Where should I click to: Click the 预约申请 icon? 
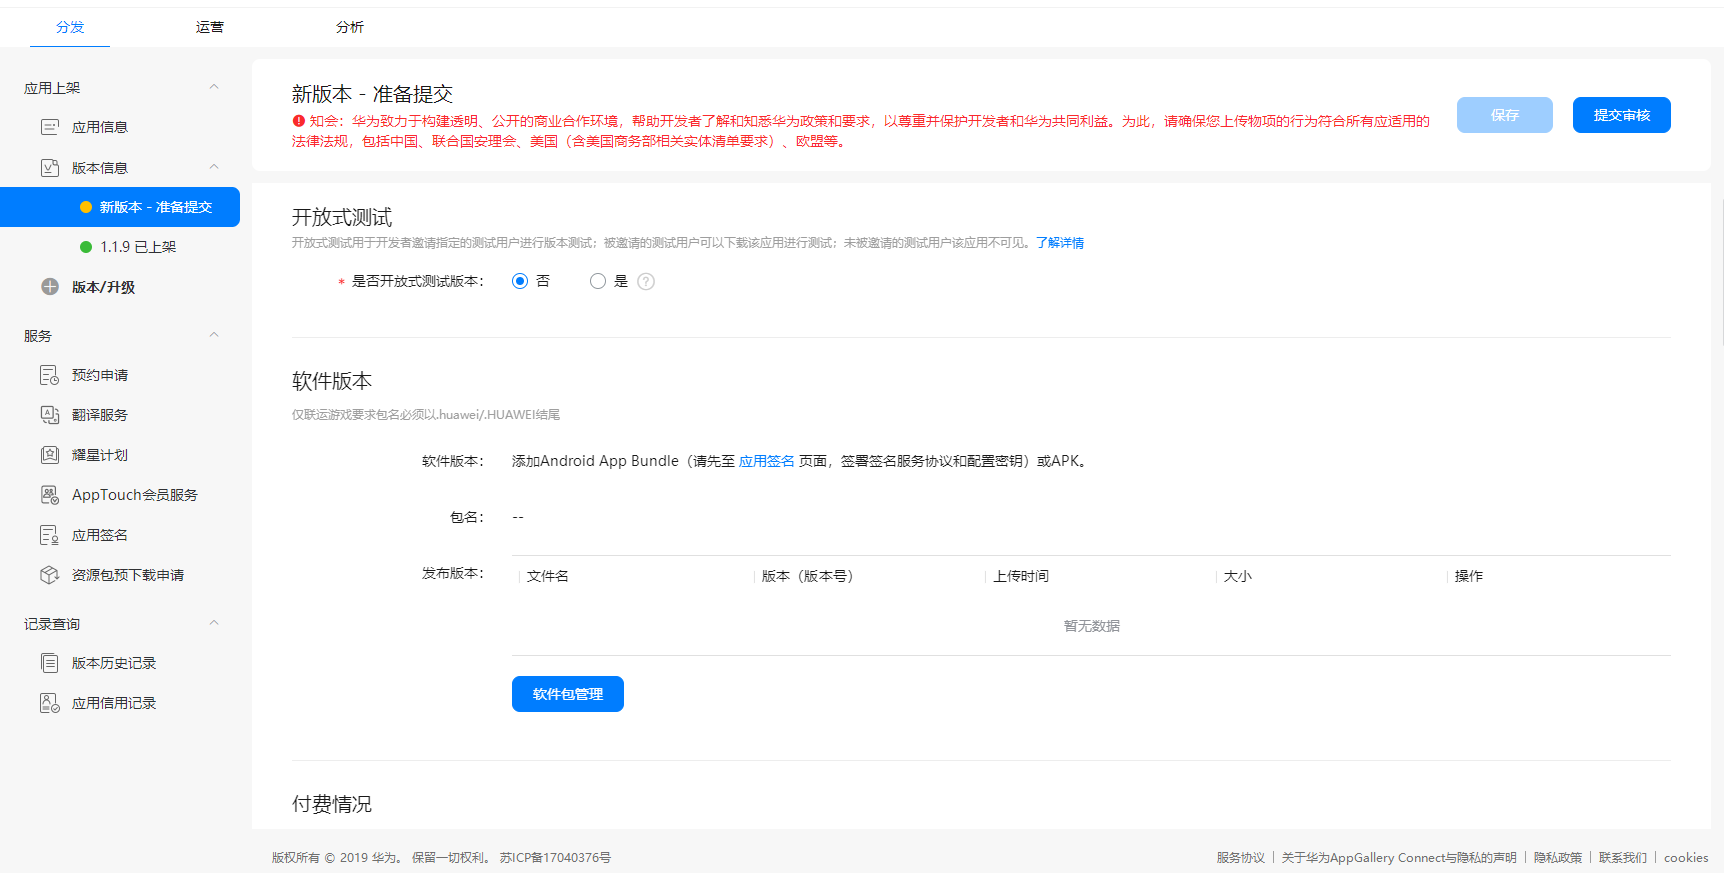(x=50, y=375)
